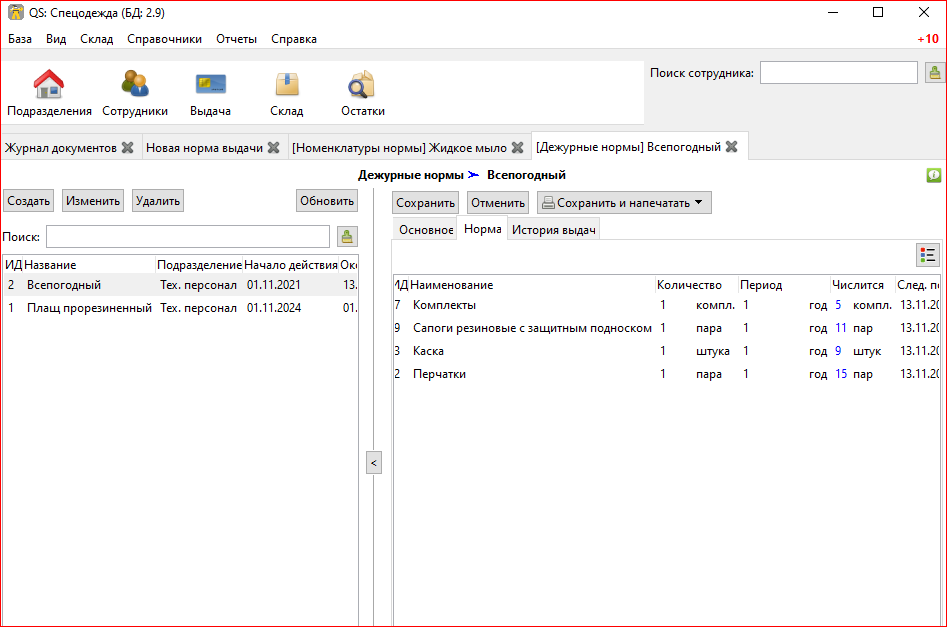Image resolution: width=947 pixels, height=627 pixels.
Task: Close the Журнал документов tab
Action: 127,148
